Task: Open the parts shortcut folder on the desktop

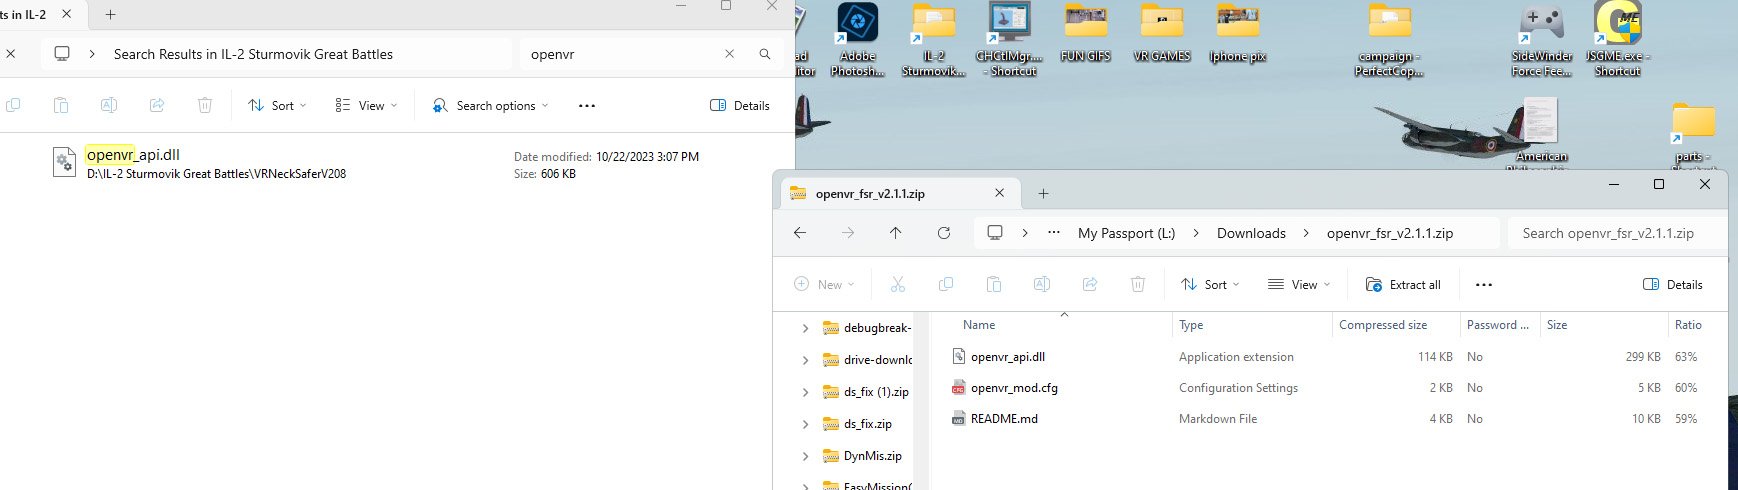Action: (1693, 133)
